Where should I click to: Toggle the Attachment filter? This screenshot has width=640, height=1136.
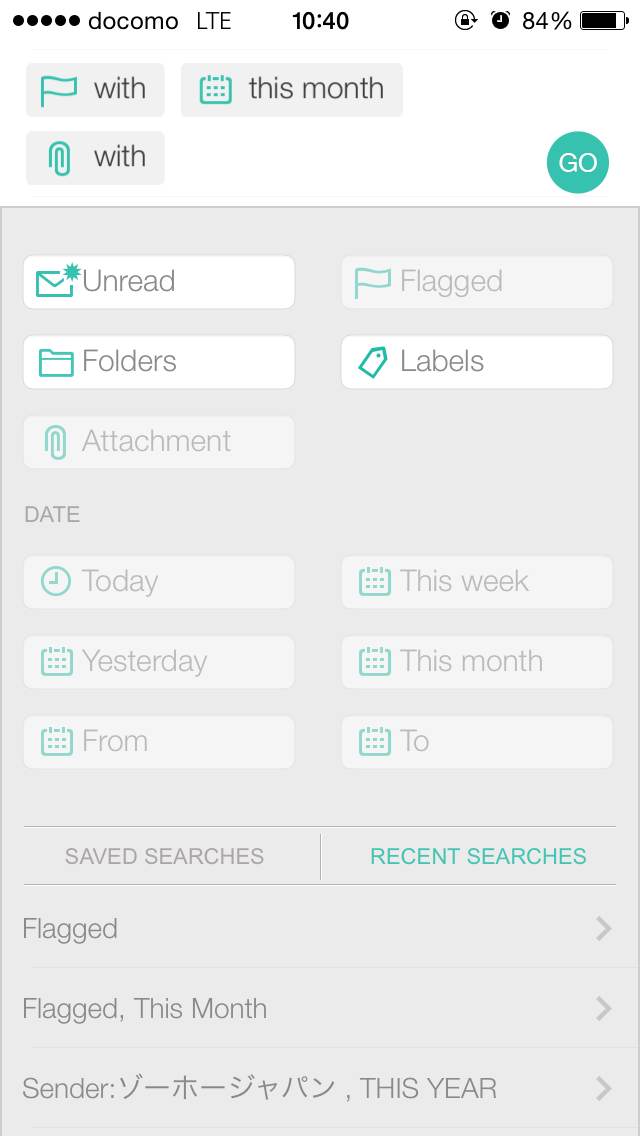tap(159, 442)
